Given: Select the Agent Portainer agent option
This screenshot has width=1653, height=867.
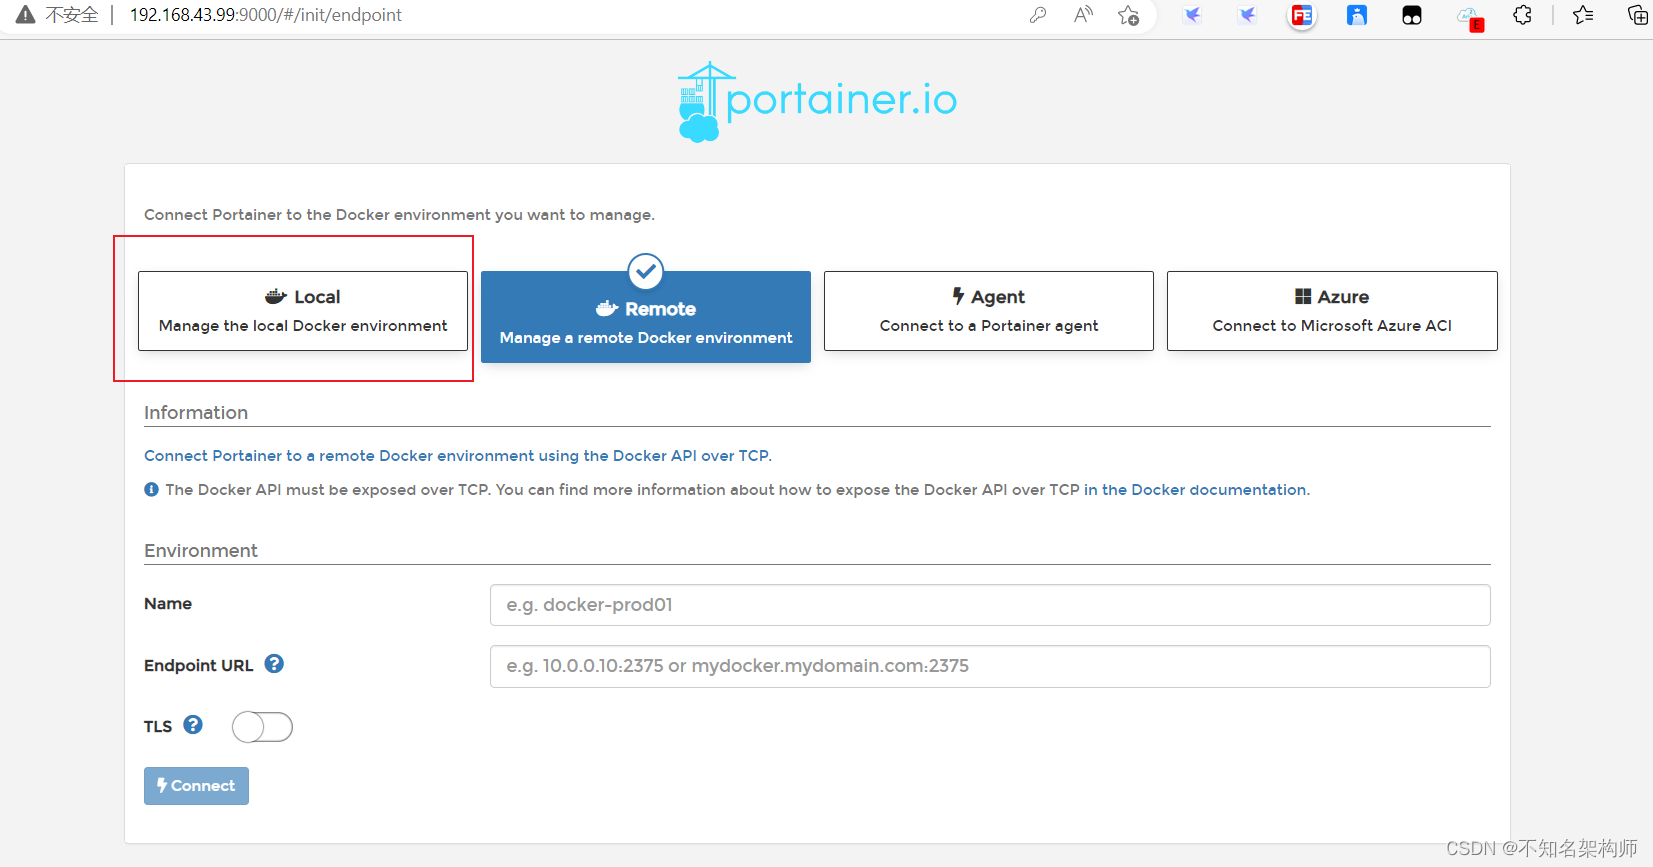Looking at the screenshot, I should click(989, 311).
